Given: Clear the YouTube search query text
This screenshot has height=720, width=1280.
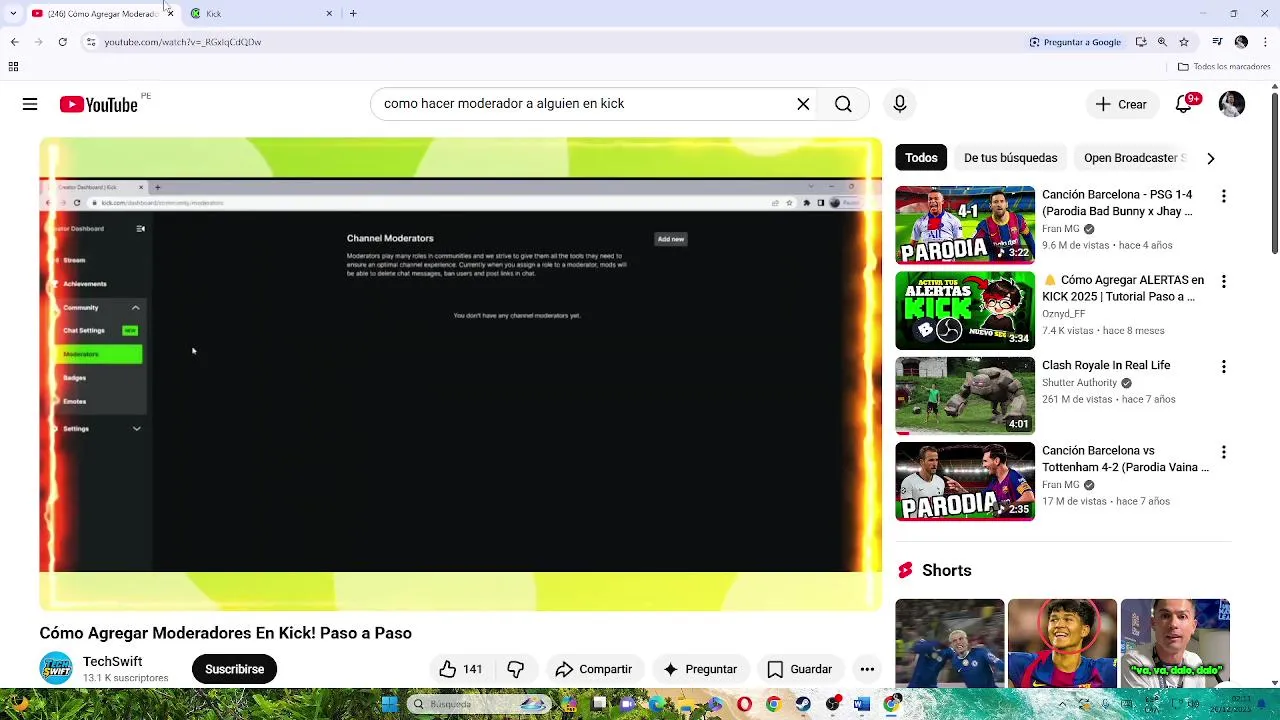Looking at the screenshot, I should pyautogui.click(x=803, y=104).
